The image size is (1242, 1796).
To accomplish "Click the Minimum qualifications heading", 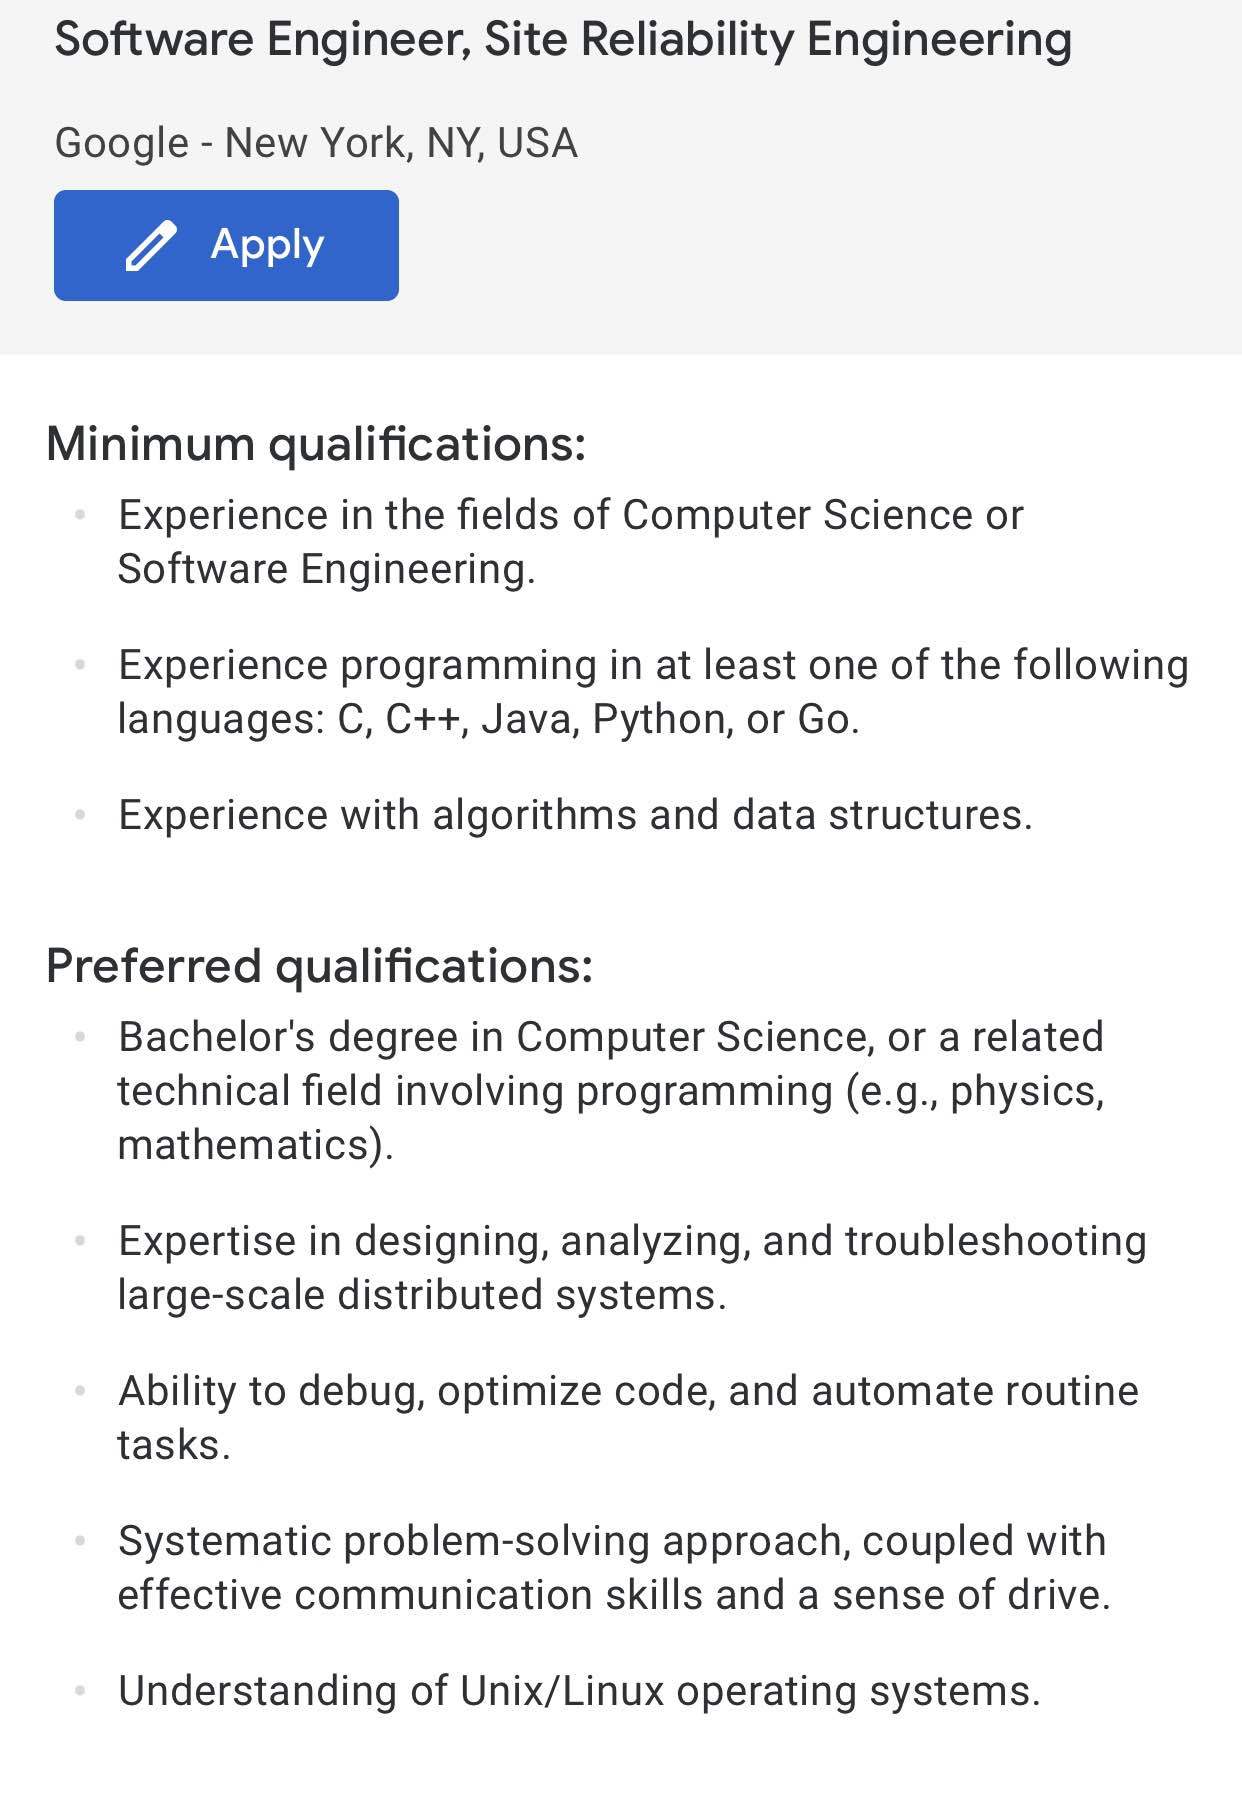I will (316, 444).
